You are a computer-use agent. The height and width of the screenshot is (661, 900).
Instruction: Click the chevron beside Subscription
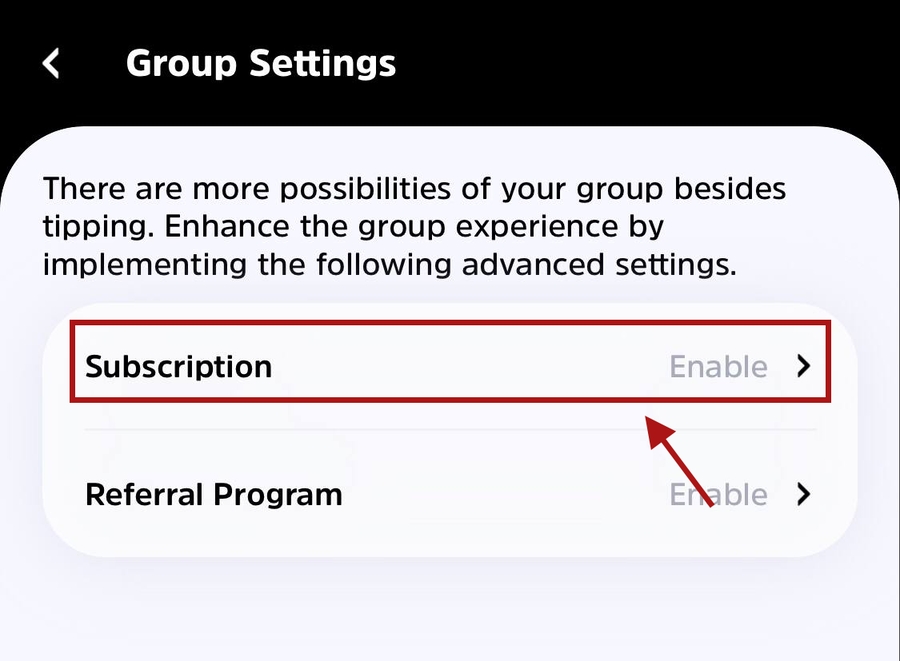point(803,366)
